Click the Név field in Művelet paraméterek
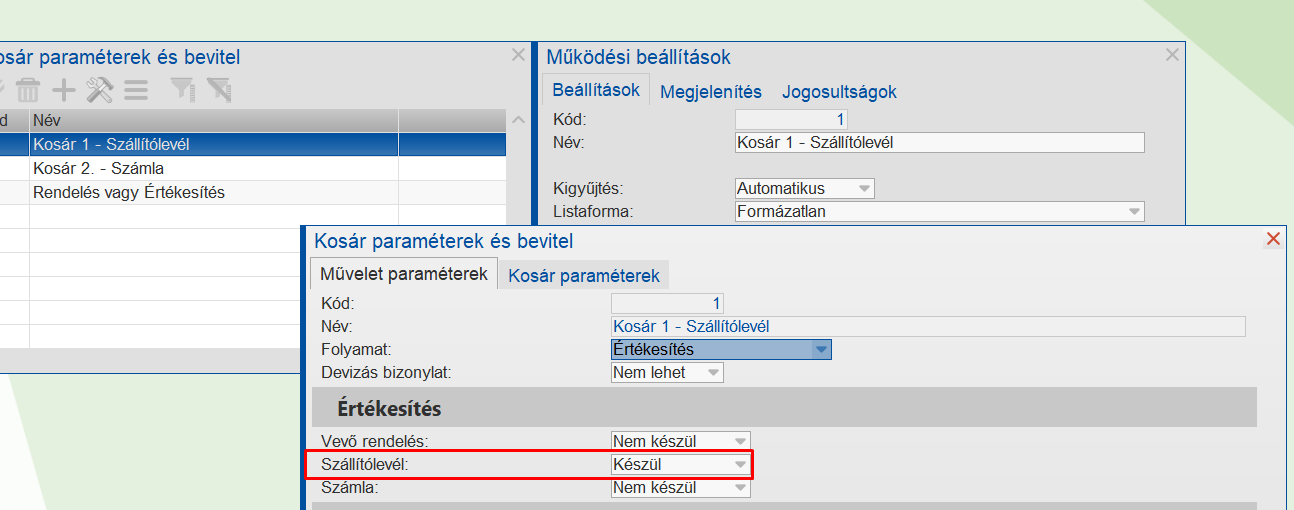 pyautogui.click(x=927, y=326)
